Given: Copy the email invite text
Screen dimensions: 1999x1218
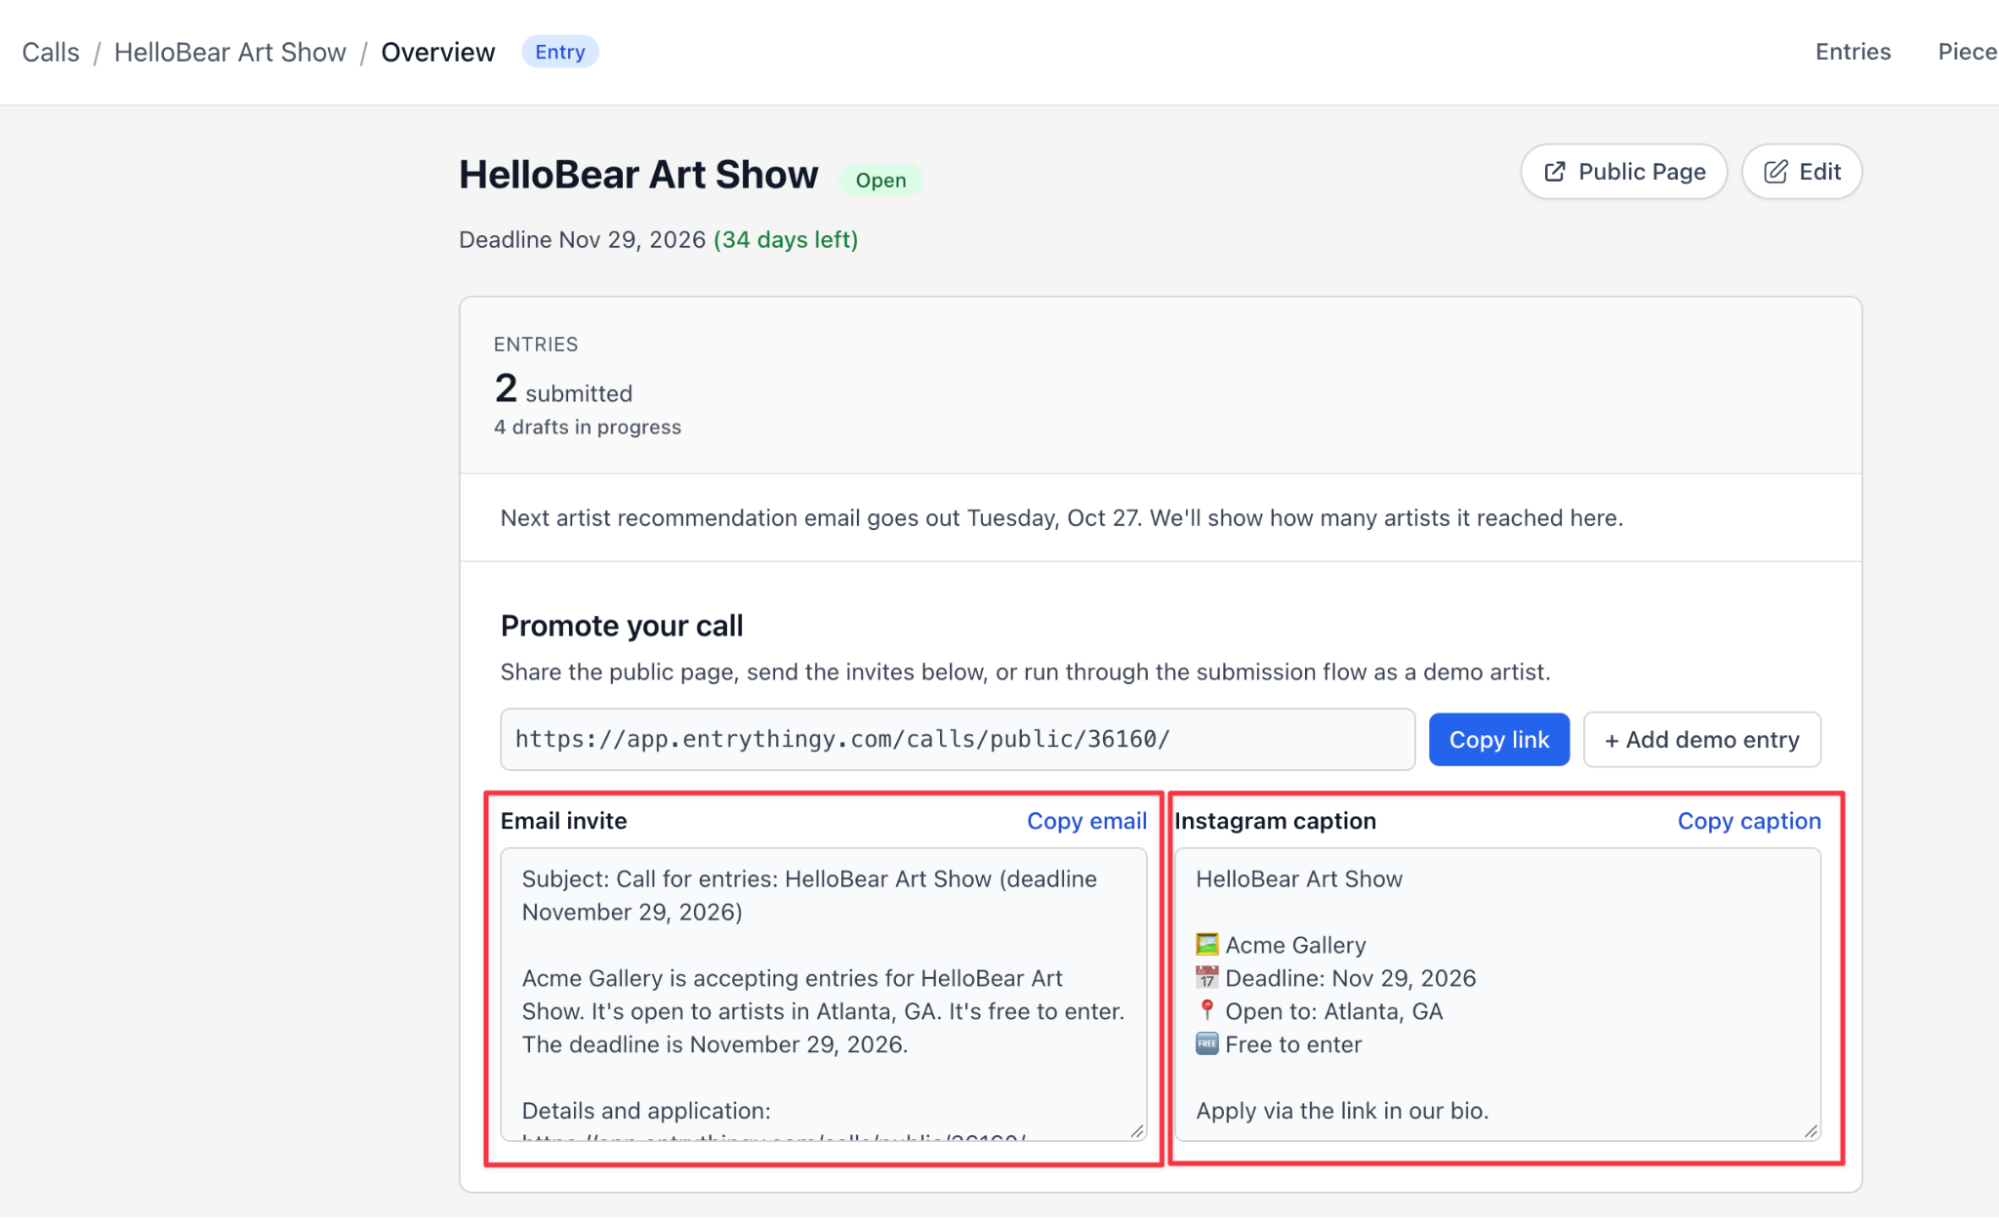Looking at the screenshot, I should click(x=1087, y=821).
